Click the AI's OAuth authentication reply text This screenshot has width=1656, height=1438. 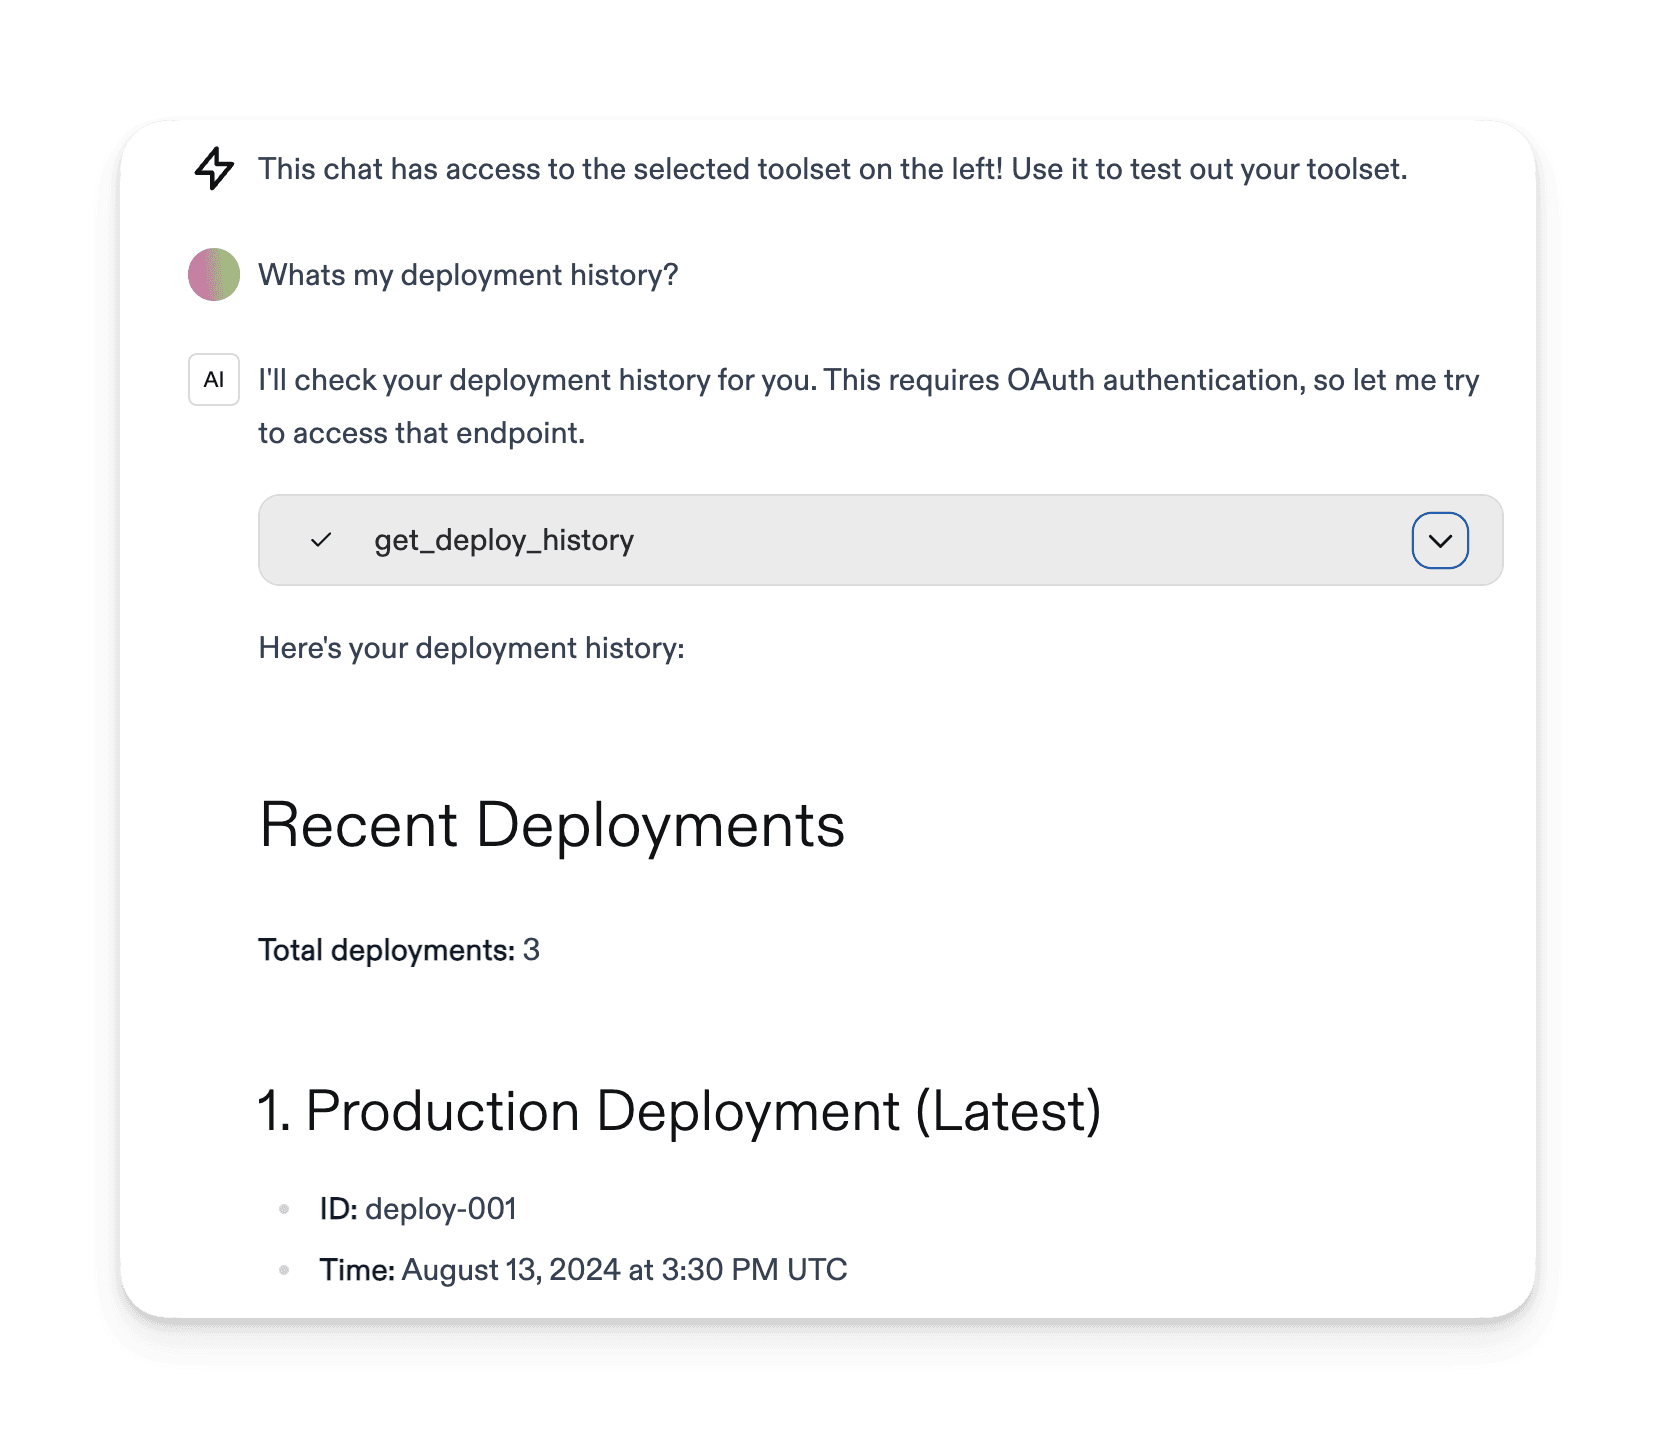tap(868, 380)
